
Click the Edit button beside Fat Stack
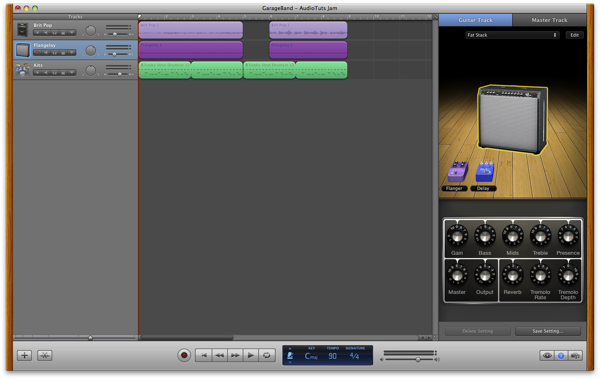574,35
